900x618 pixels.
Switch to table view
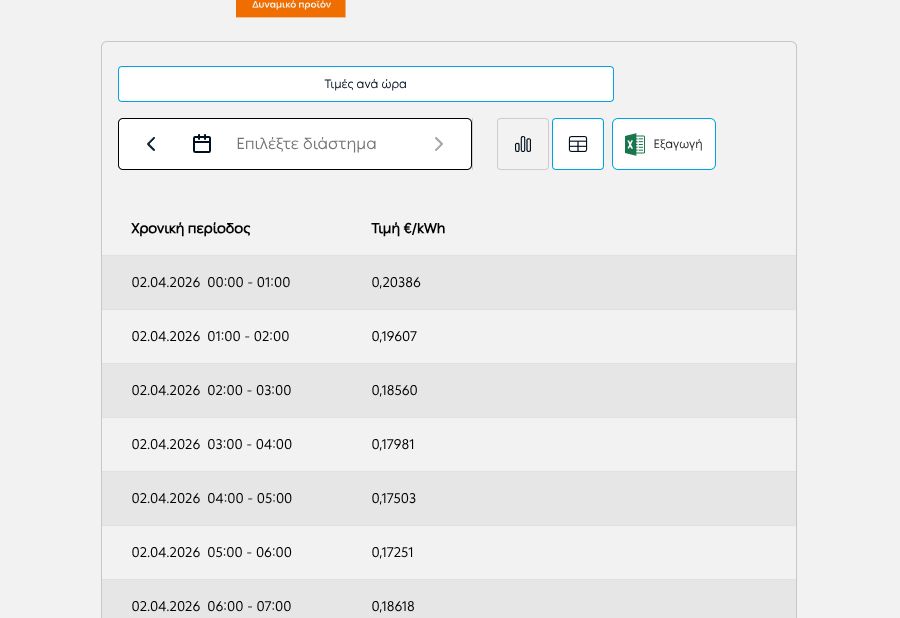pyautogui.click(x=578, y=144)
